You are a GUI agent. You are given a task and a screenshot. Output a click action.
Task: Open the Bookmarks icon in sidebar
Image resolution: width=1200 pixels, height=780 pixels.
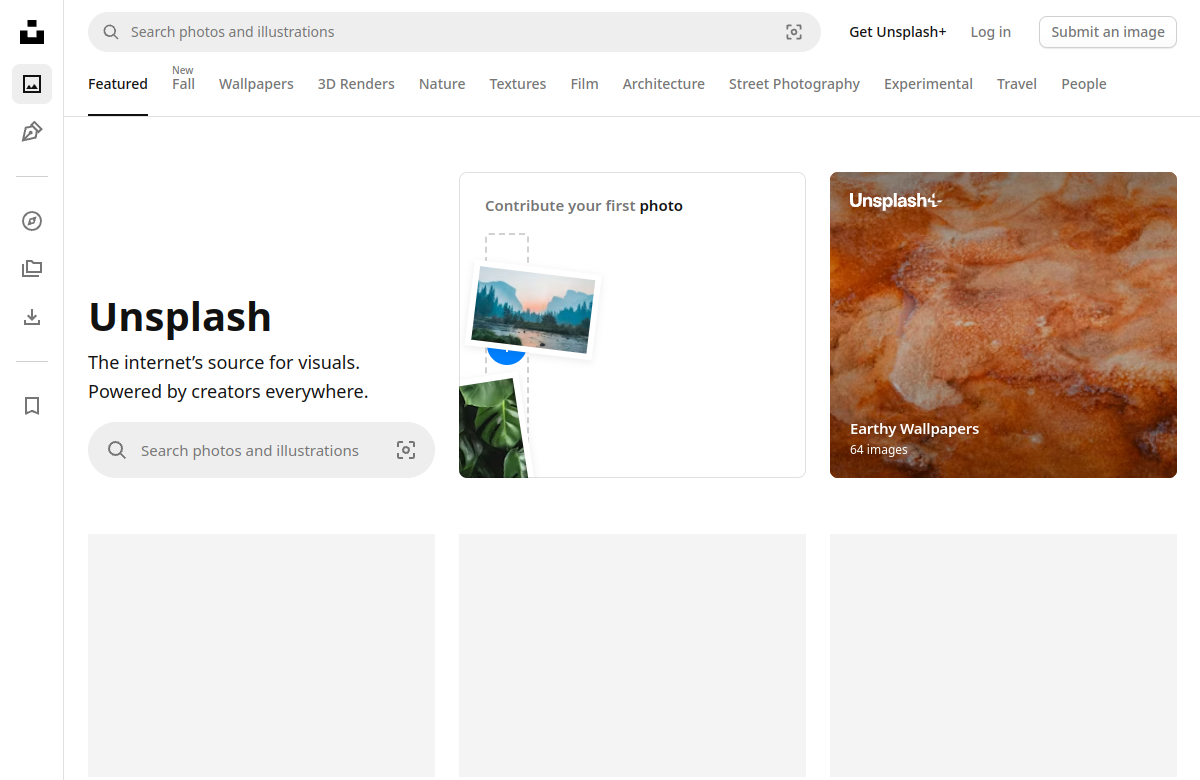pos(32,406)
